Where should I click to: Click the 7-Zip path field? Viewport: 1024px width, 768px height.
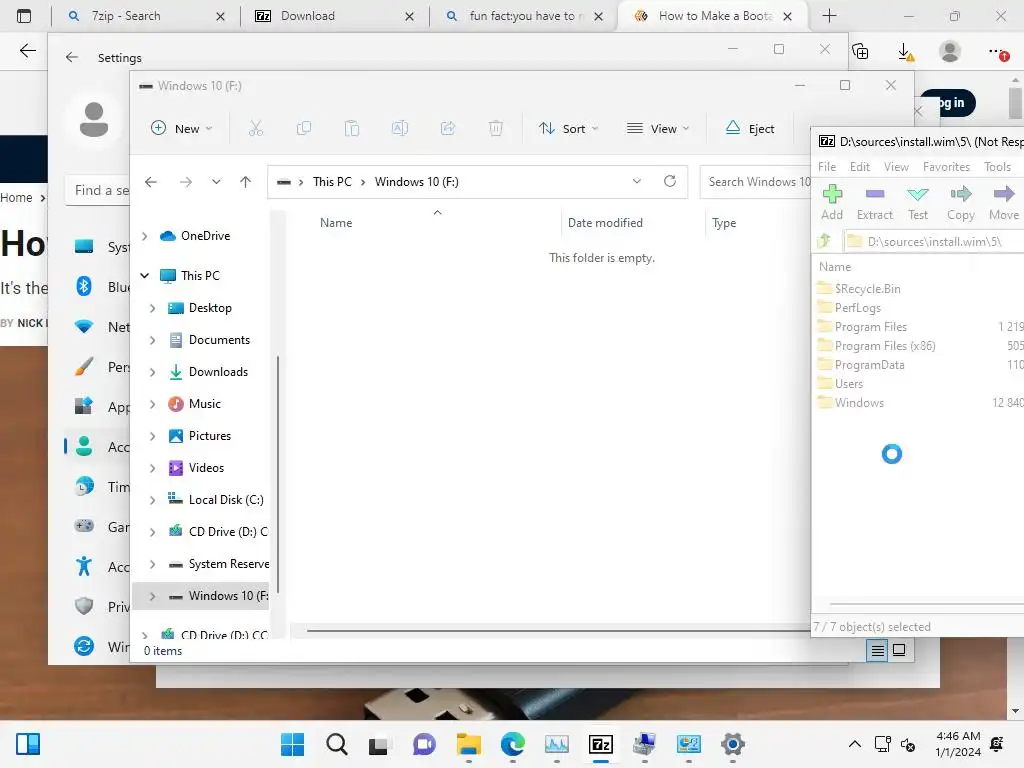pos(933,242)
